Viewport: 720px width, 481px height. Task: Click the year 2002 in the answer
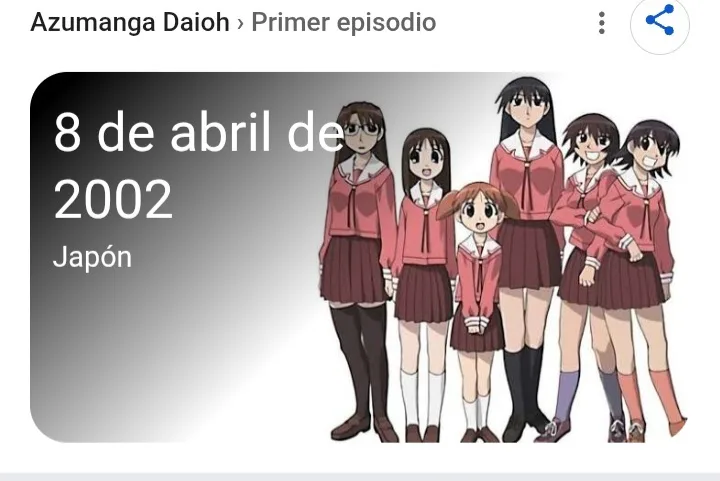[x=113, y=199]
